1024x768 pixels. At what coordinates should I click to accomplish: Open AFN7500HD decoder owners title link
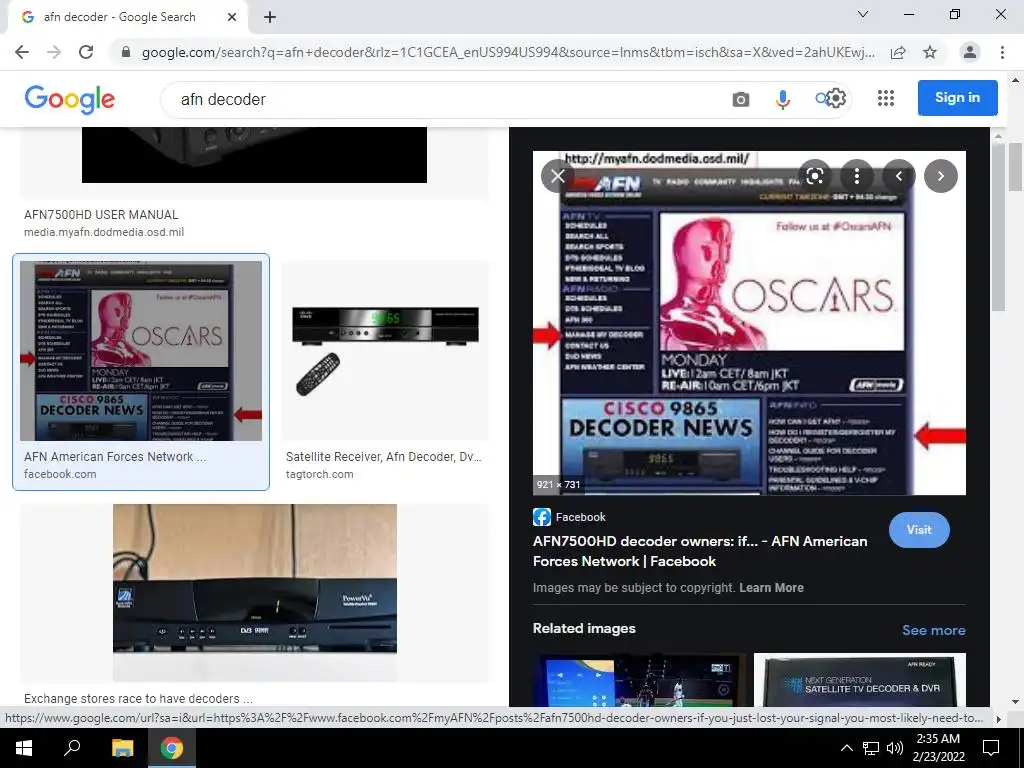(x=700, y=551)
